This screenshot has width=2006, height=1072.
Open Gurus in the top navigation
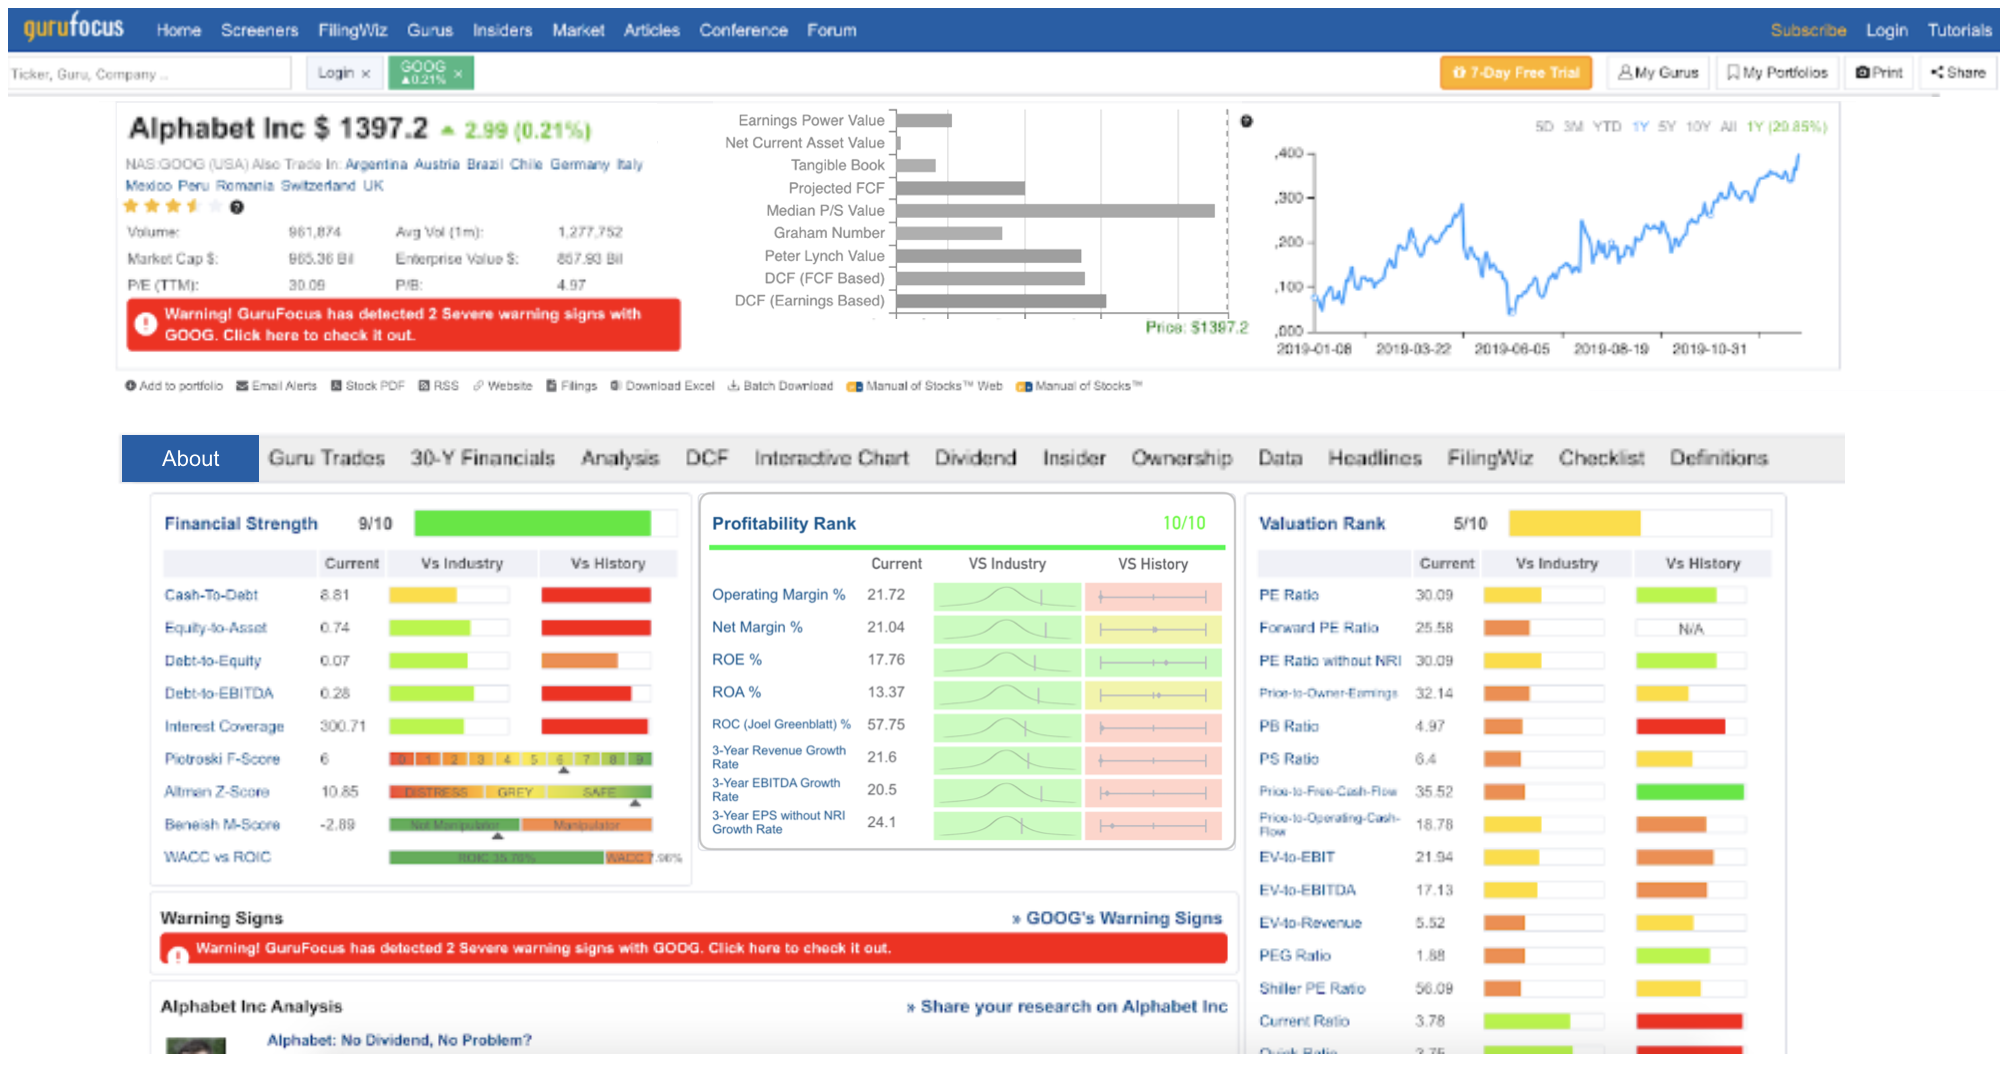click(430, 31)
